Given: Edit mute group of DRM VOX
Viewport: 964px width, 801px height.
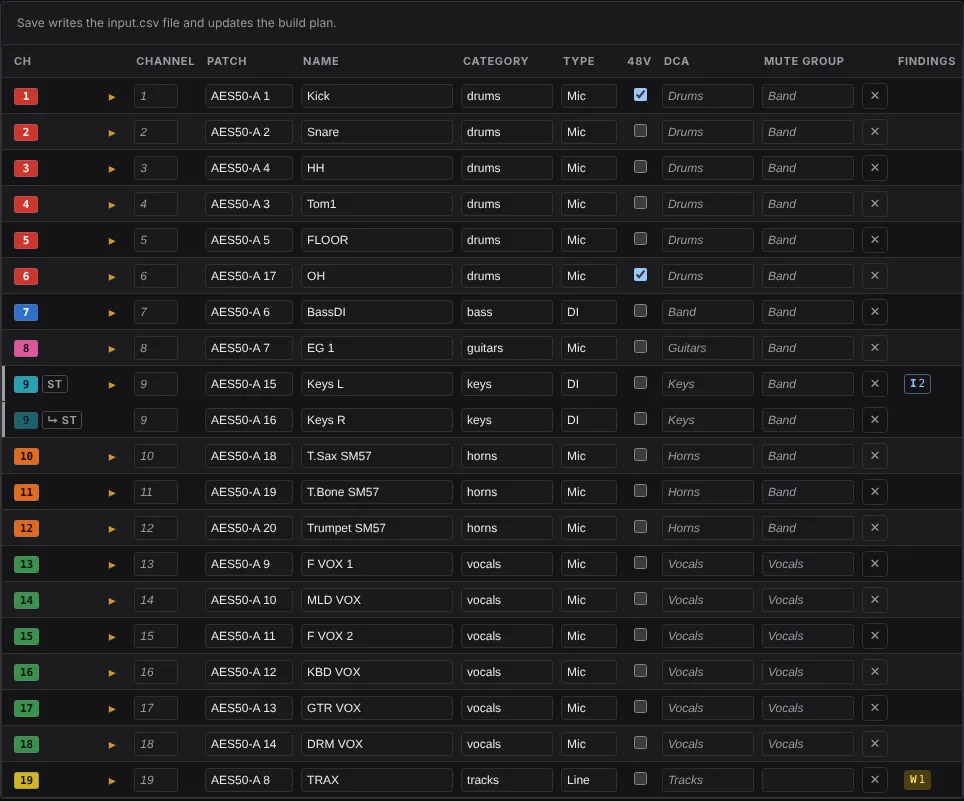Looking at the screenshot, I should click(x=807, y=744).
